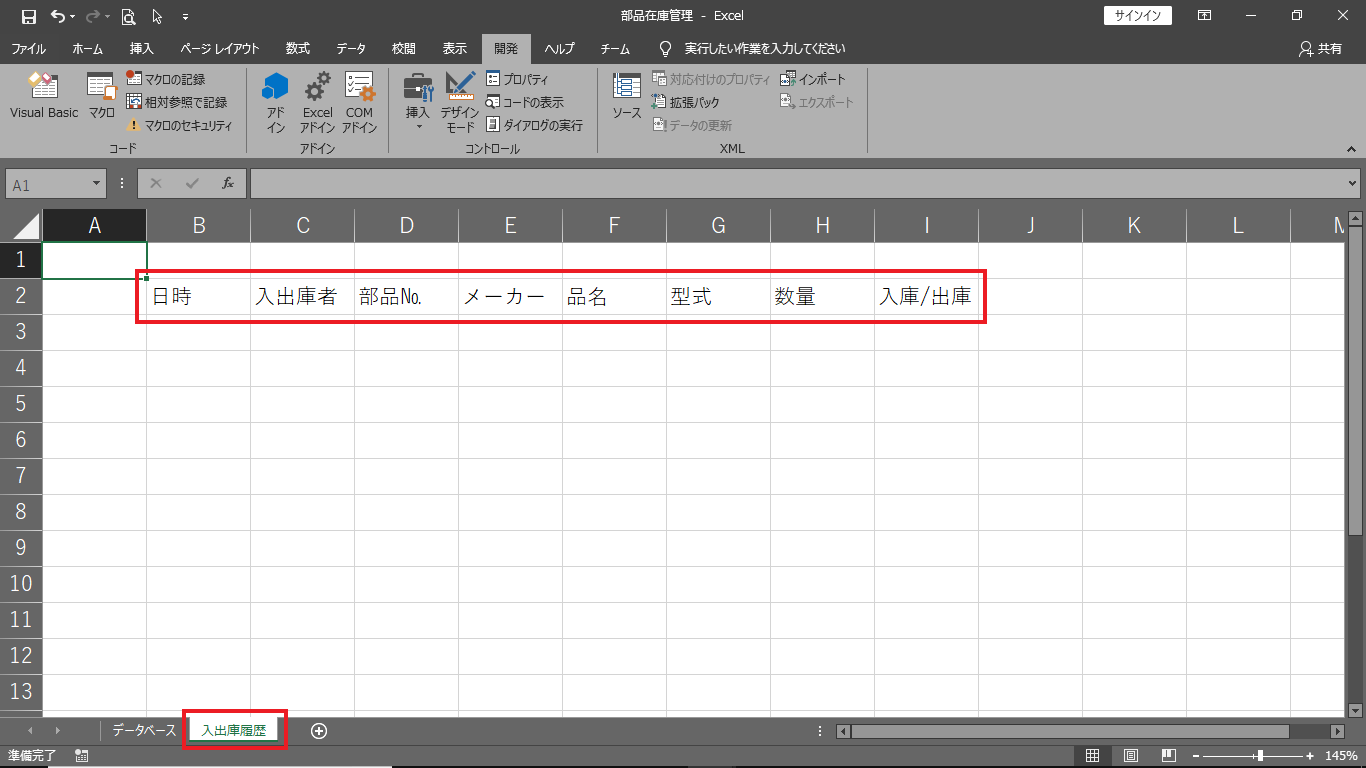Open XML ソース pane
Screen dimensions: 1366x768
click(627, 97)
